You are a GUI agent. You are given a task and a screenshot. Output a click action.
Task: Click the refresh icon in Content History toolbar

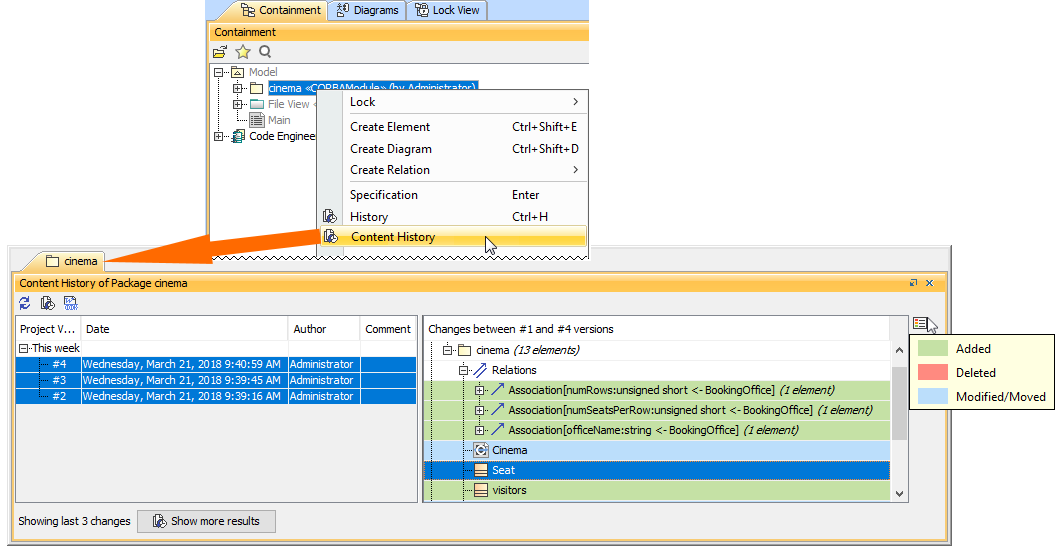pyautogui.click(x=25, y=303)
